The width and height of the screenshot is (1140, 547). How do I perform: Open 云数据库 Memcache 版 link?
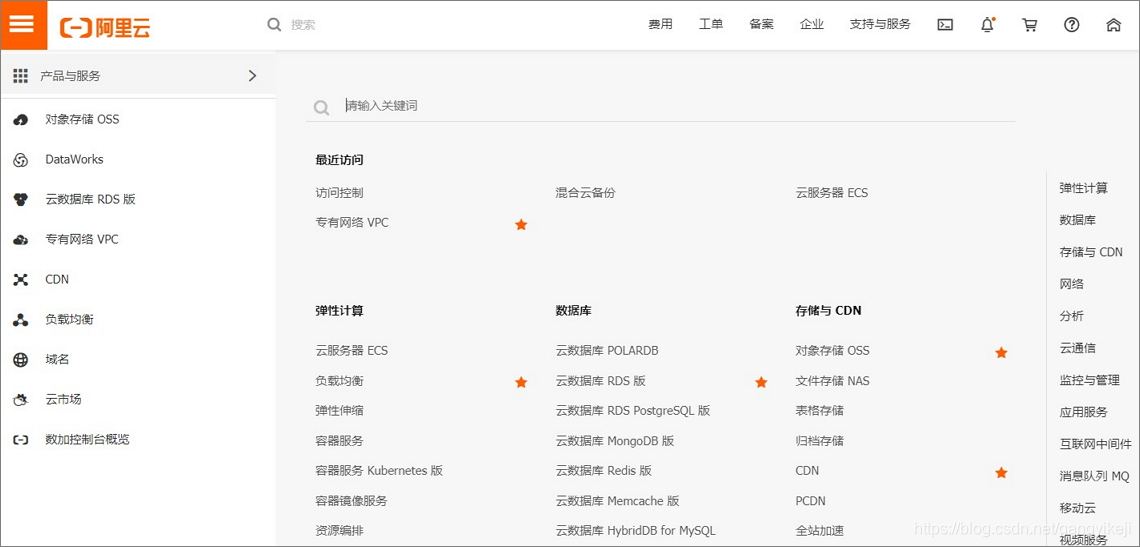tap(618, 500)
